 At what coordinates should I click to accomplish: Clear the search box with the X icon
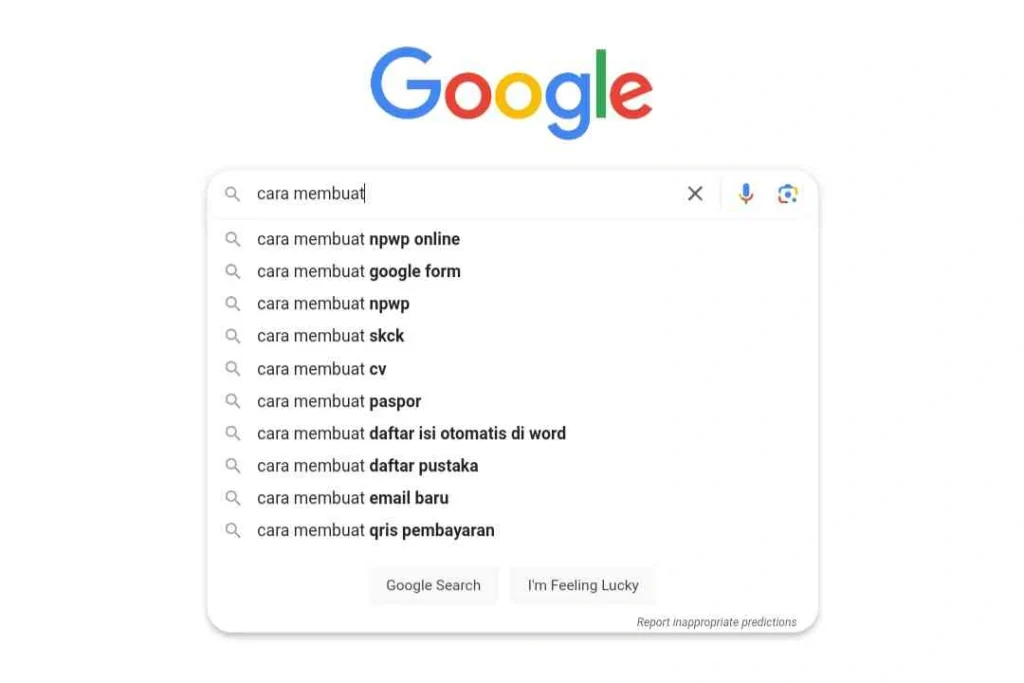click(695, 193)
